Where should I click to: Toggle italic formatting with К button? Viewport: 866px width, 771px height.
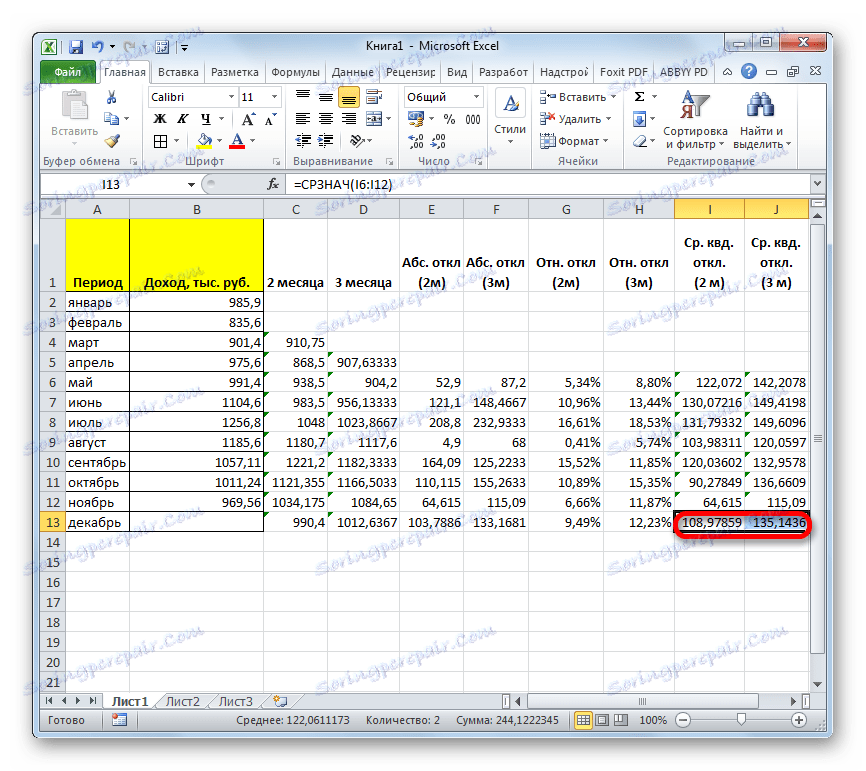click(x=180, y=118)
